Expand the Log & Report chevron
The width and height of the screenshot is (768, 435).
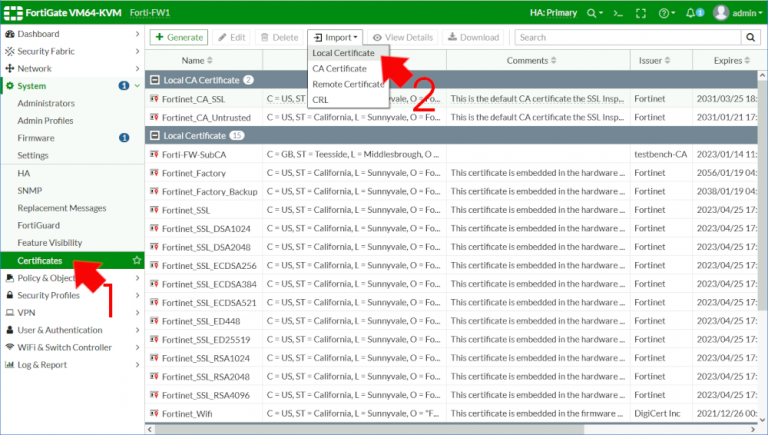137,364
